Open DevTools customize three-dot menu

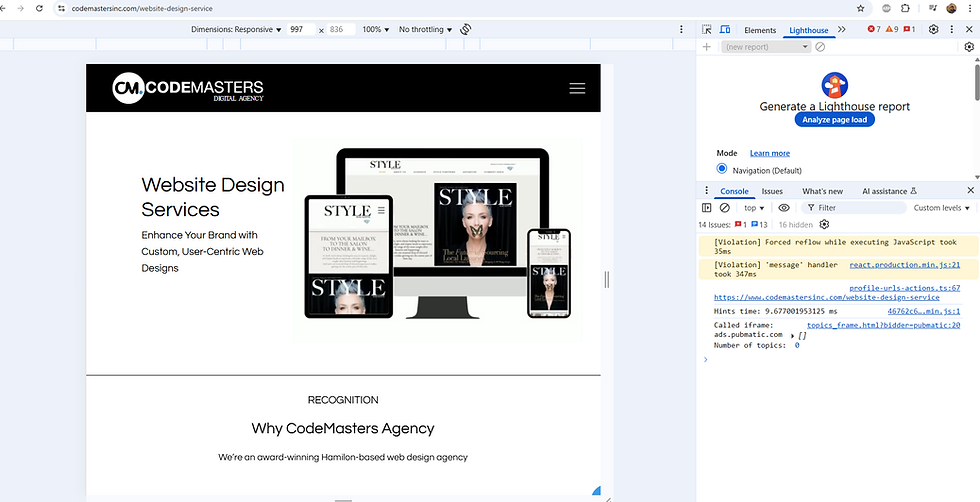pos(952,29)
